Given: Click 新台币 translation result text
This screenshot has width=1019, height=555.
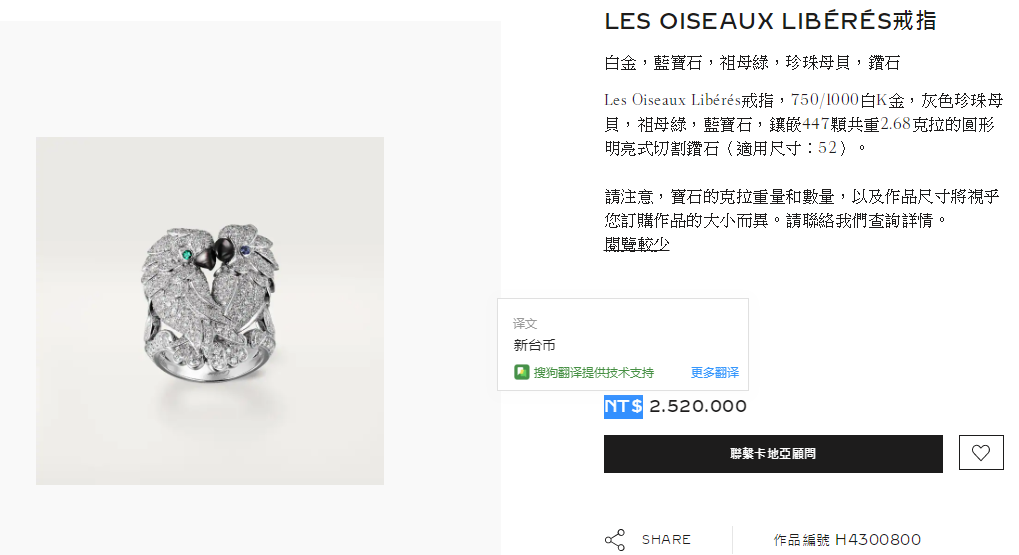Looking at the screenshot, I should point(534,345).
